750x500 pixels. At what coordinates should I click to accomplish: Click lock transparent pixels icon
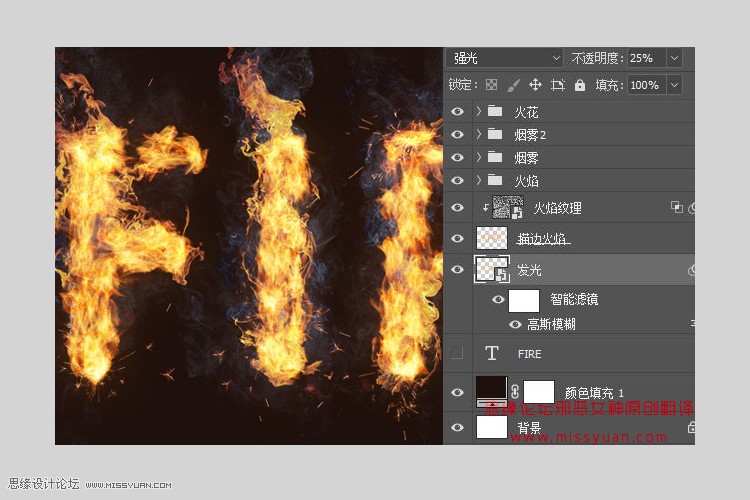pos(491,85)
